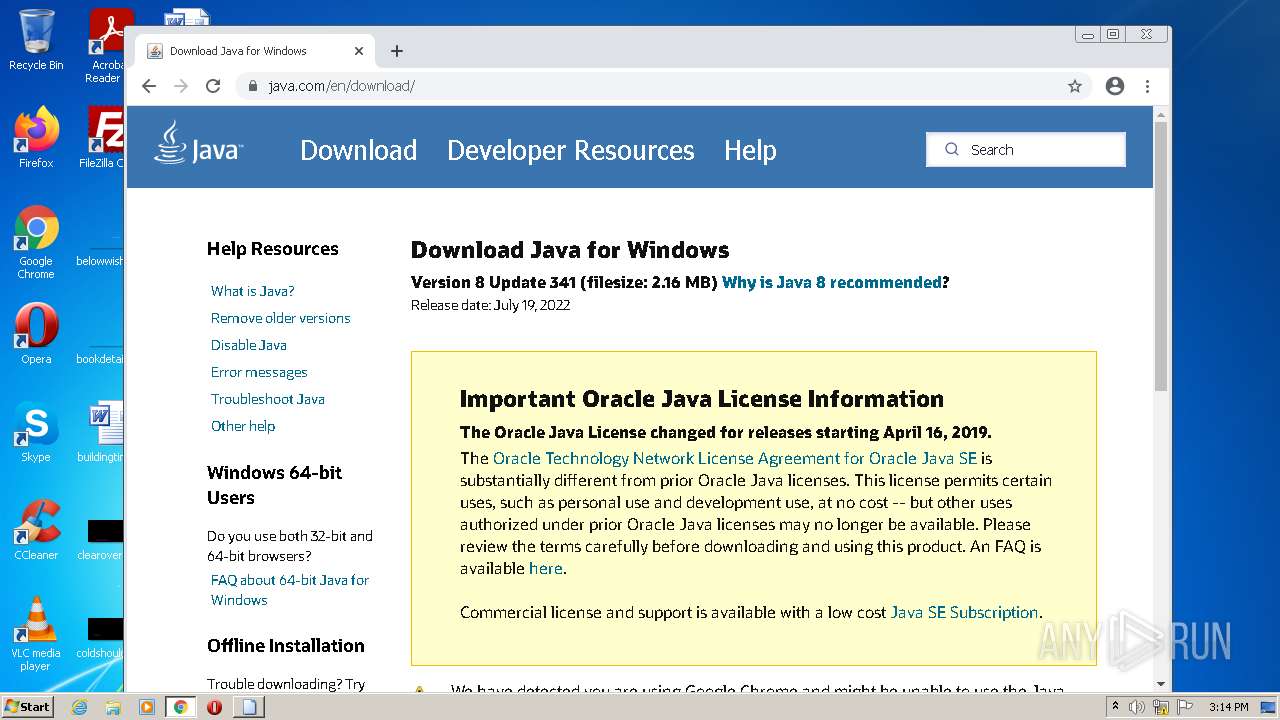Open the Help menu in Java header
Screen dimensions: 1280x720
click(750, 150)
